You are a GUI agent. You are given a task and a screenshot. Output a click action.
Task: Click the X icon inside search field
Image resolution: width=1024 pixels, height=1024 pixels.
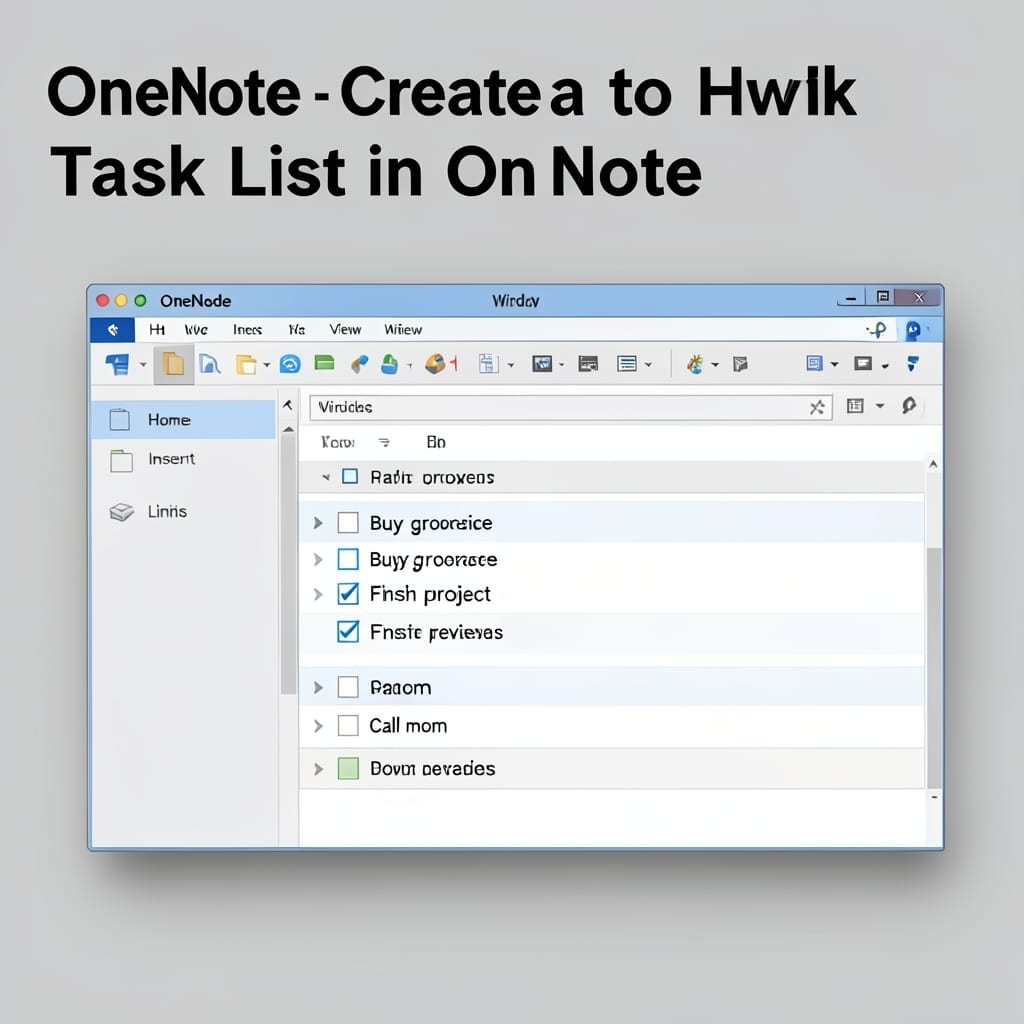click(816, 408)
